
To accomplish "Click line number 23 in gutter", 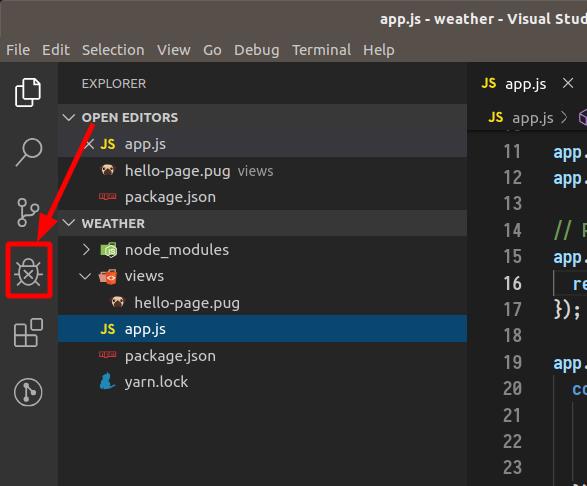I will pyautogui.click(x=513, y=468).
